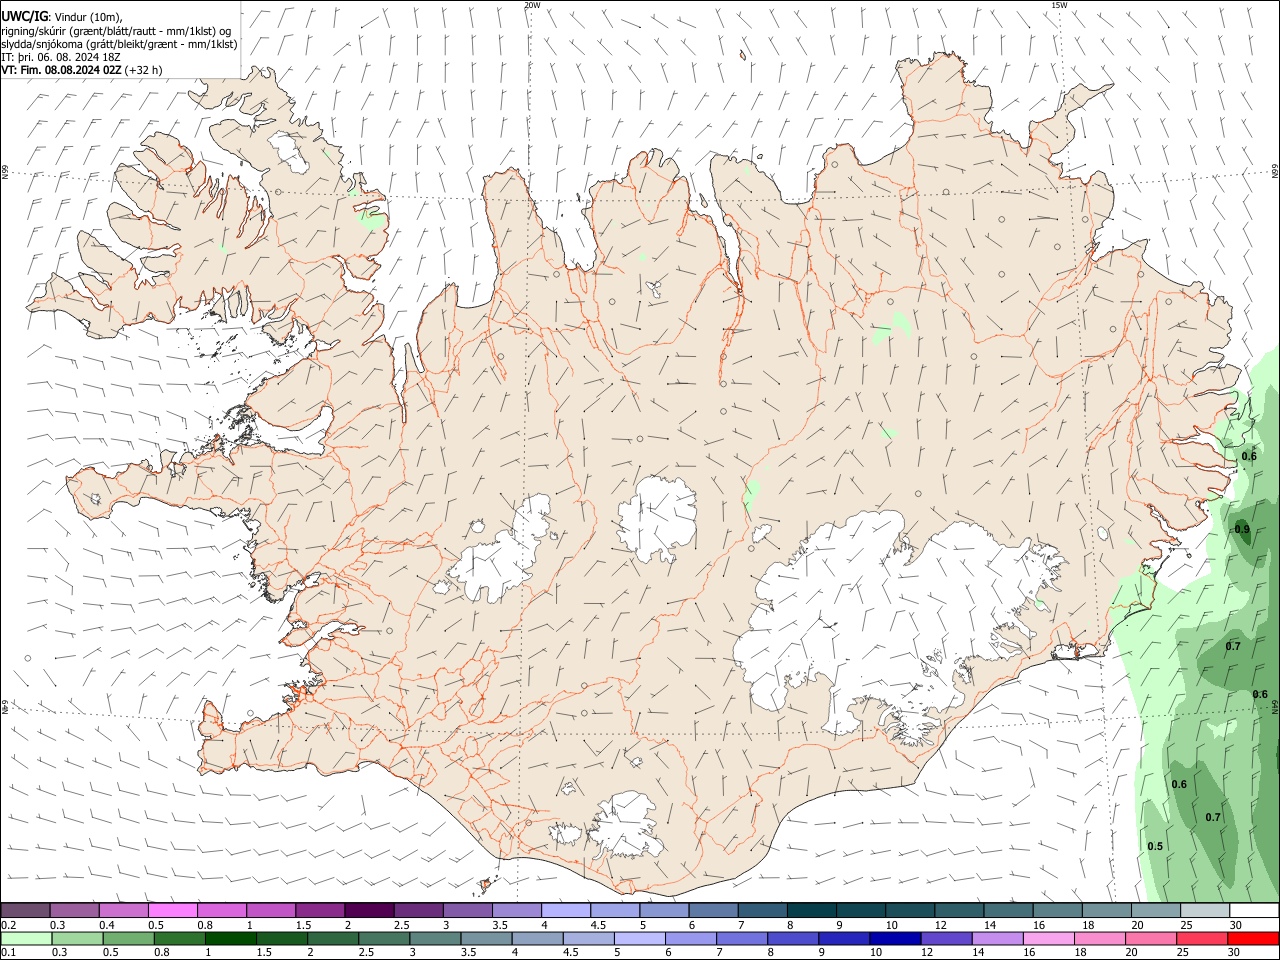Pick the steel blue swatch at snow value 6
Screen dimensions: 1280x960
coord(713,910)
